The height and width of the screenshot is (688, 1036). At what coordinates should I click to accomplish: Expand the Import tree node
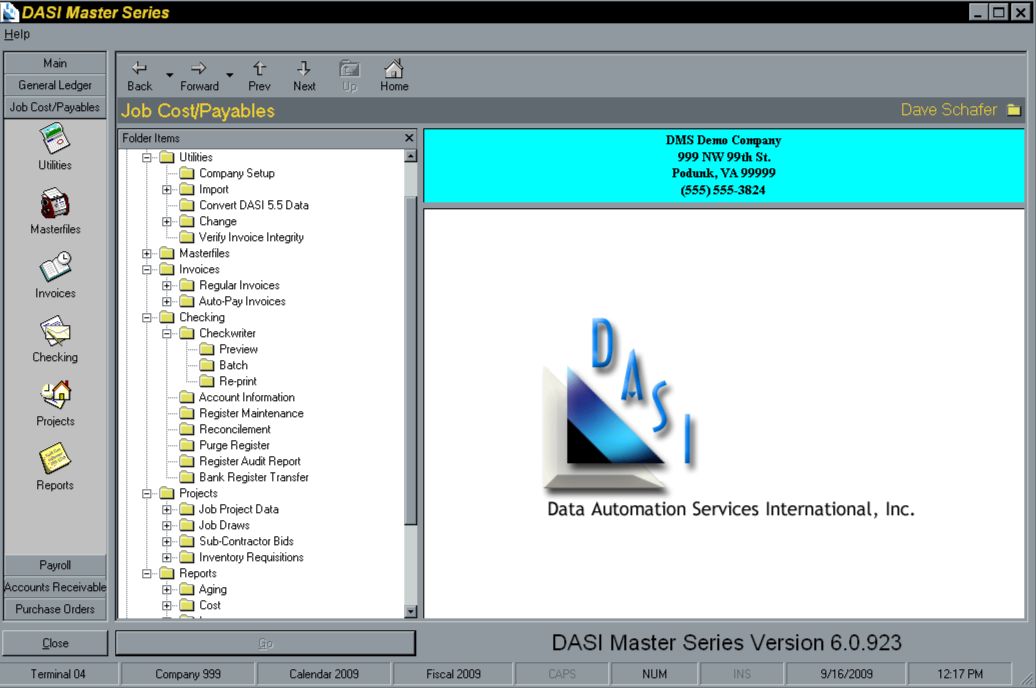[166, 189]
